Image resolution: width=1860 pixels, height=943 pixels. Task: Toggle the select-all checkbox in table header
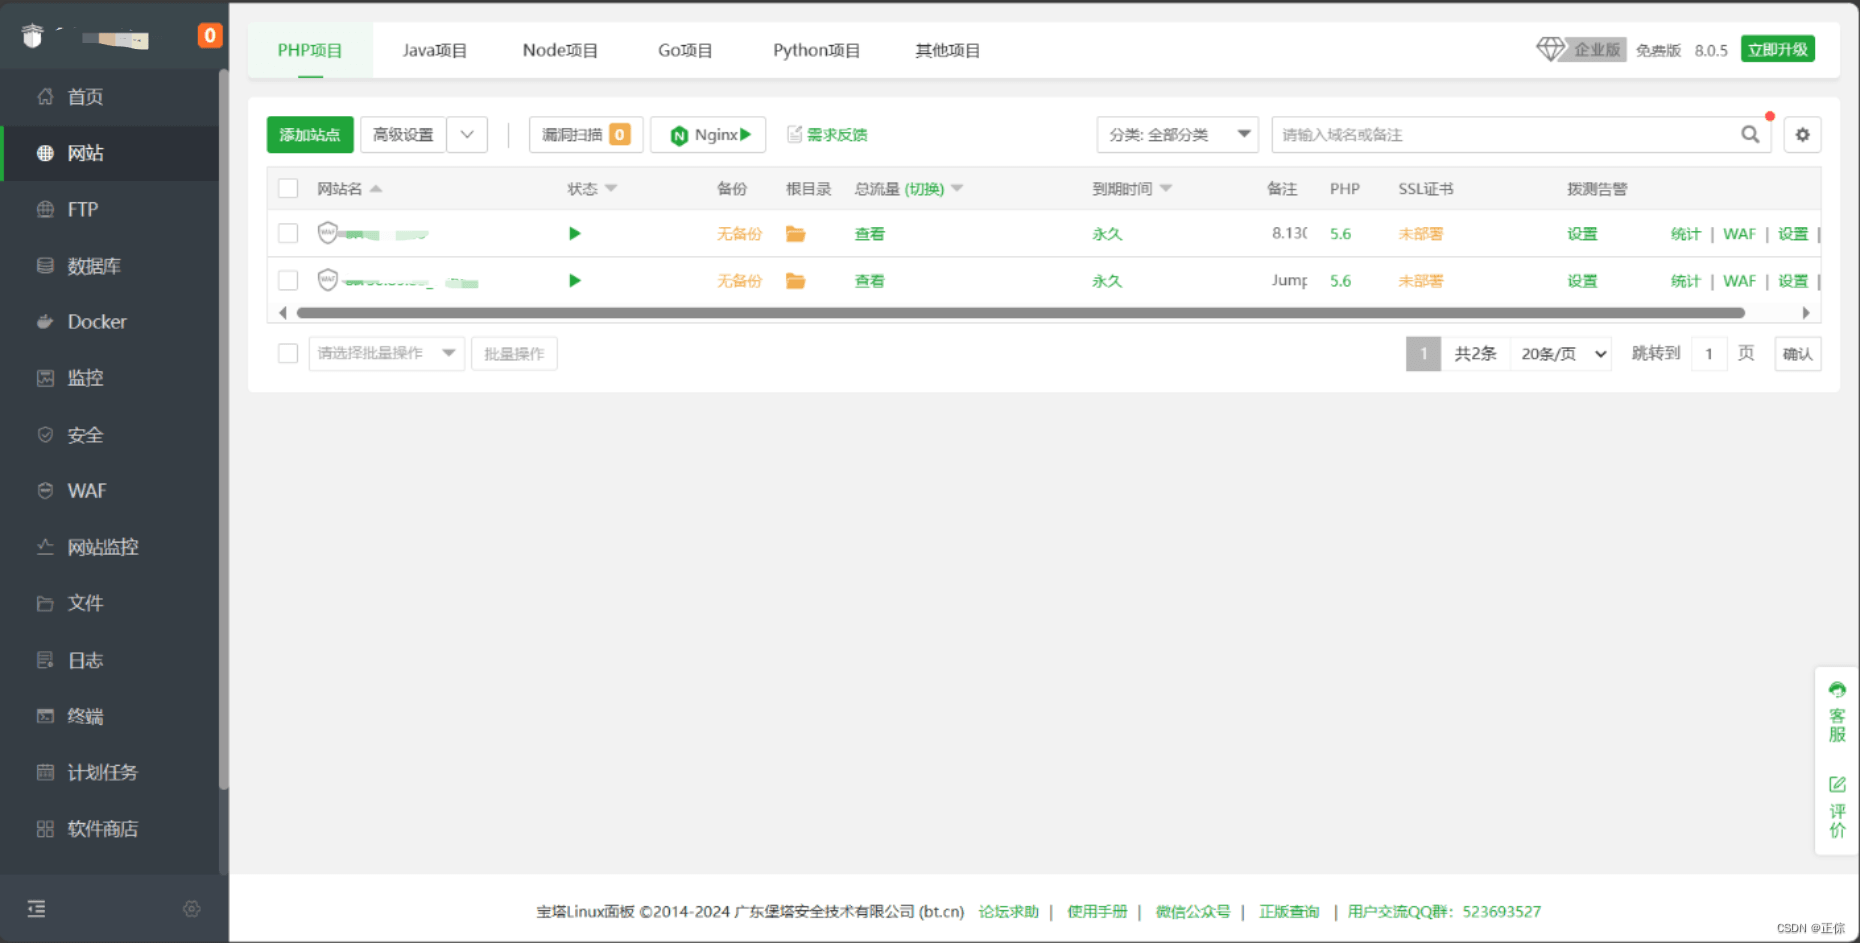(288, 189)
